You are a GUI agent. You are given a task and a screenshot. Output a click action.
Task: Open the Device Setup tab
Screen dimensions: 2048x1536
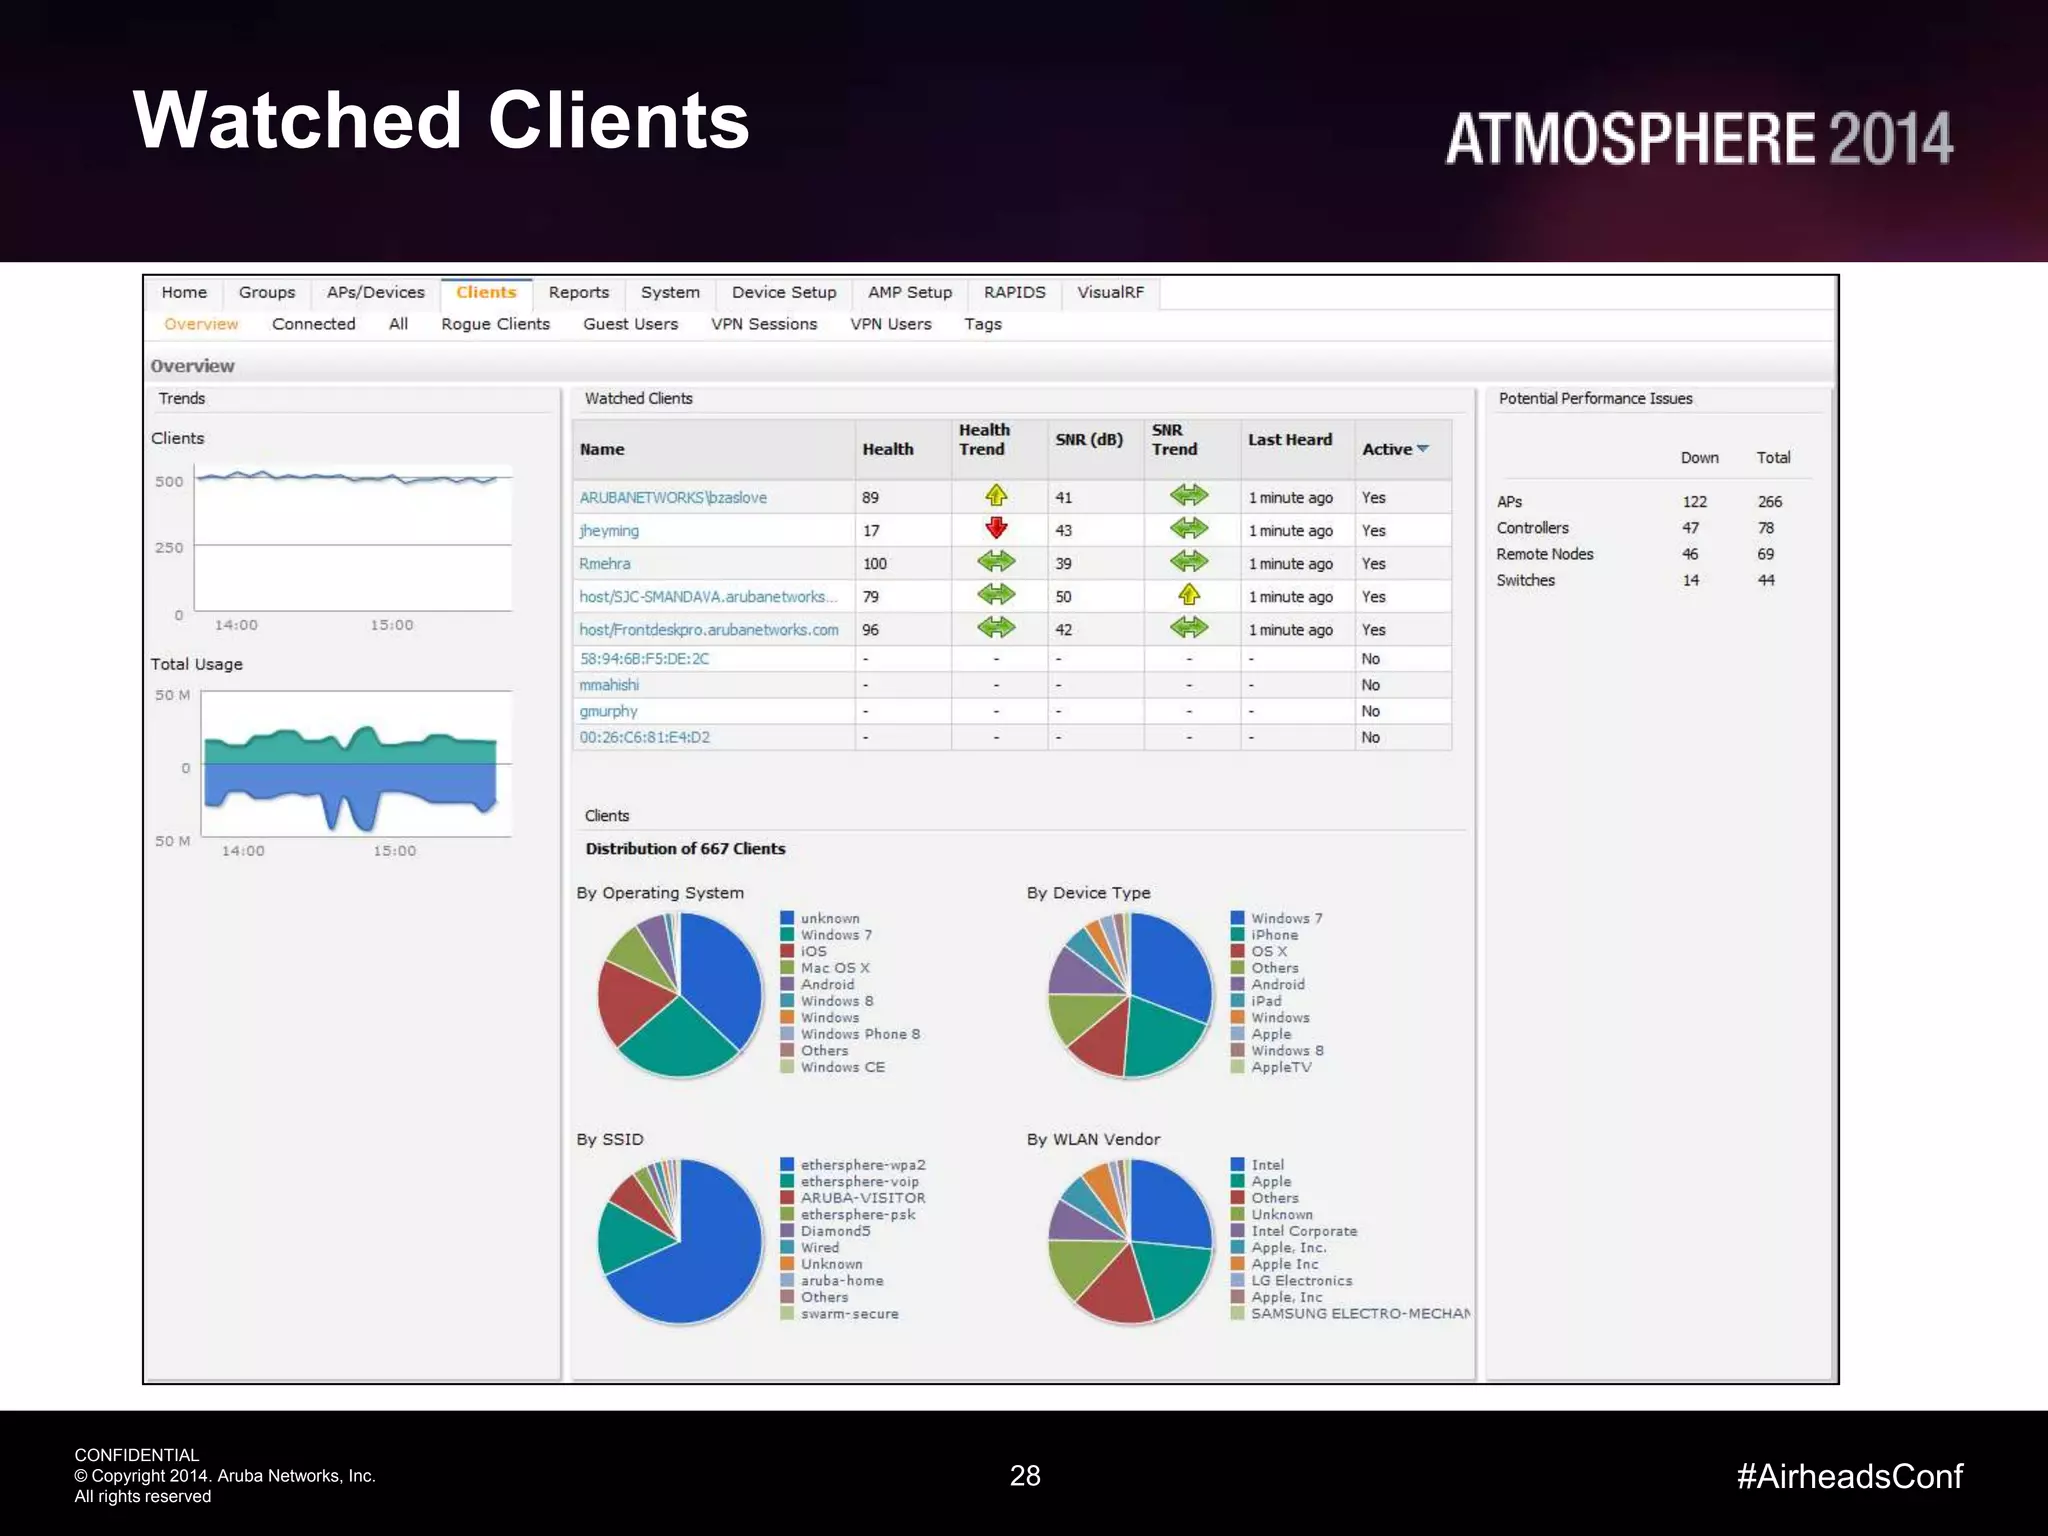784,292
